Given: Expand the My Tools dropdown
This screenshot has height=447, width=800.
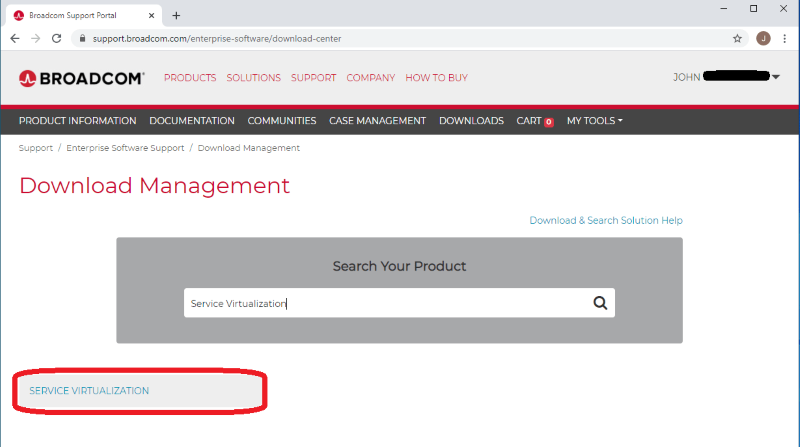Looking at the screenshot, I should tap(594, 121).
